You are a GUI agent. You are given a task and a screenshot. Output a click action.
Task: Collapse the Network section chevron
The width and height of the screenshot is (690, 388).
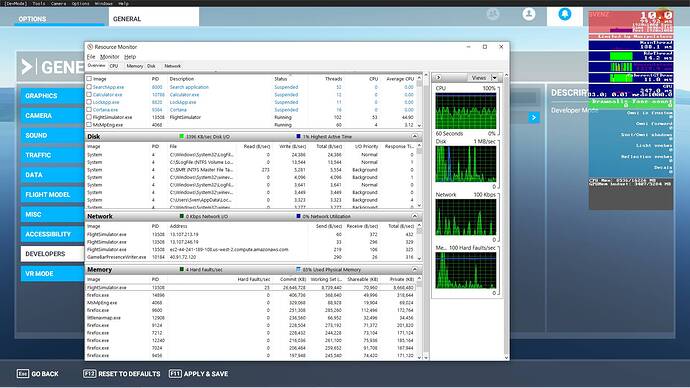point(415,216)
